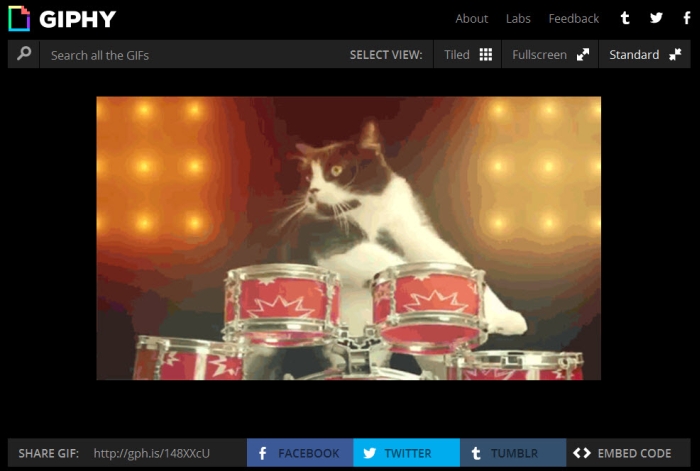700x471 pixels.
Task: Switch to Tiled view
Action: (x=467, y=54)
